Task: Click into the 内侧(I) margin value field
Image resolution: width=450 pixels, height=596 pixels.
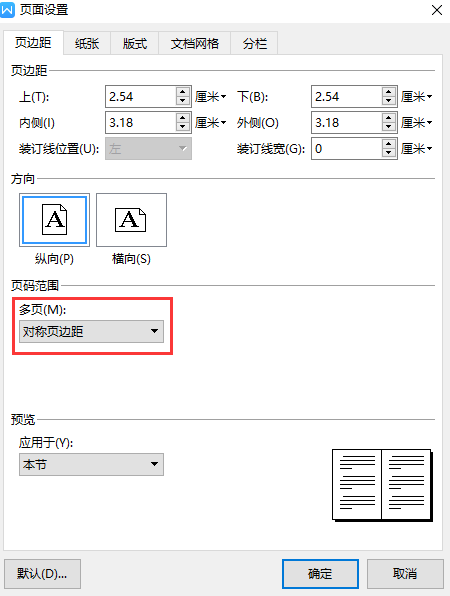Action: pos(141,122)
